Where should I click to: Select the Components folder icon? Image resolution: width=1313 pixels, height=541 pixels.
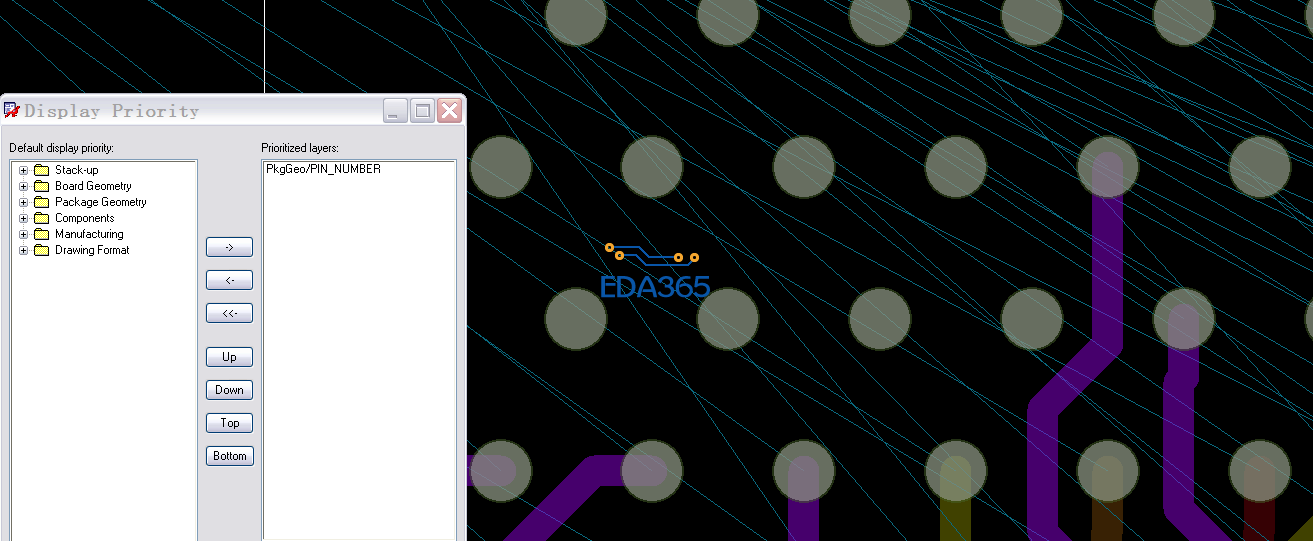pyautogui.click(x=41, y=218)
